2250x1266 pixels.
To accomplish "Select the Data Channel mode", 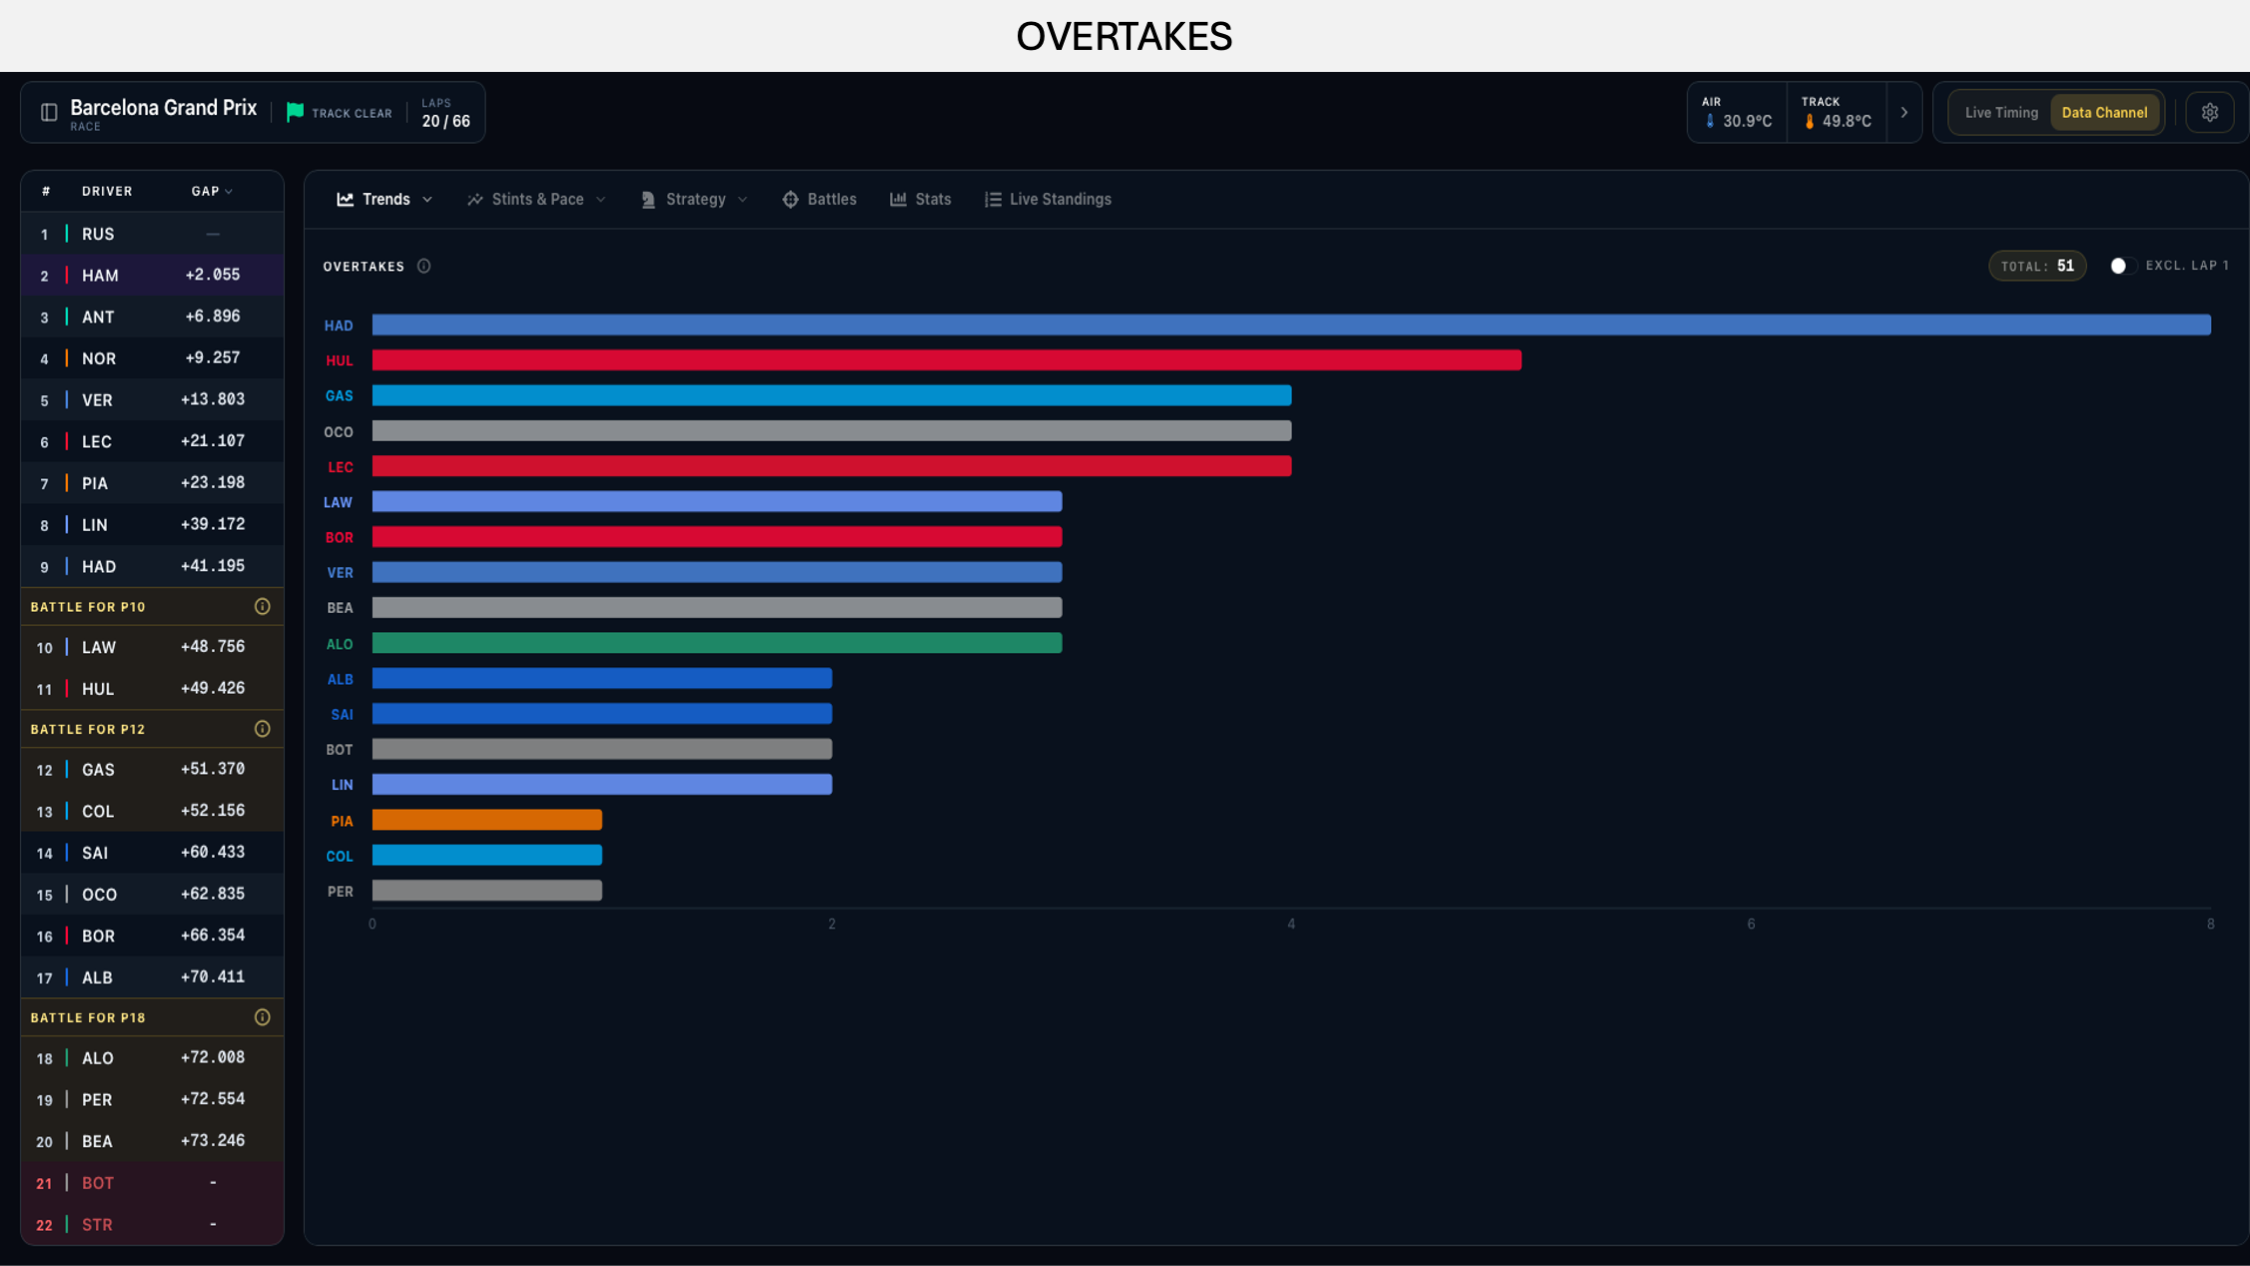I will (2104, 113).
